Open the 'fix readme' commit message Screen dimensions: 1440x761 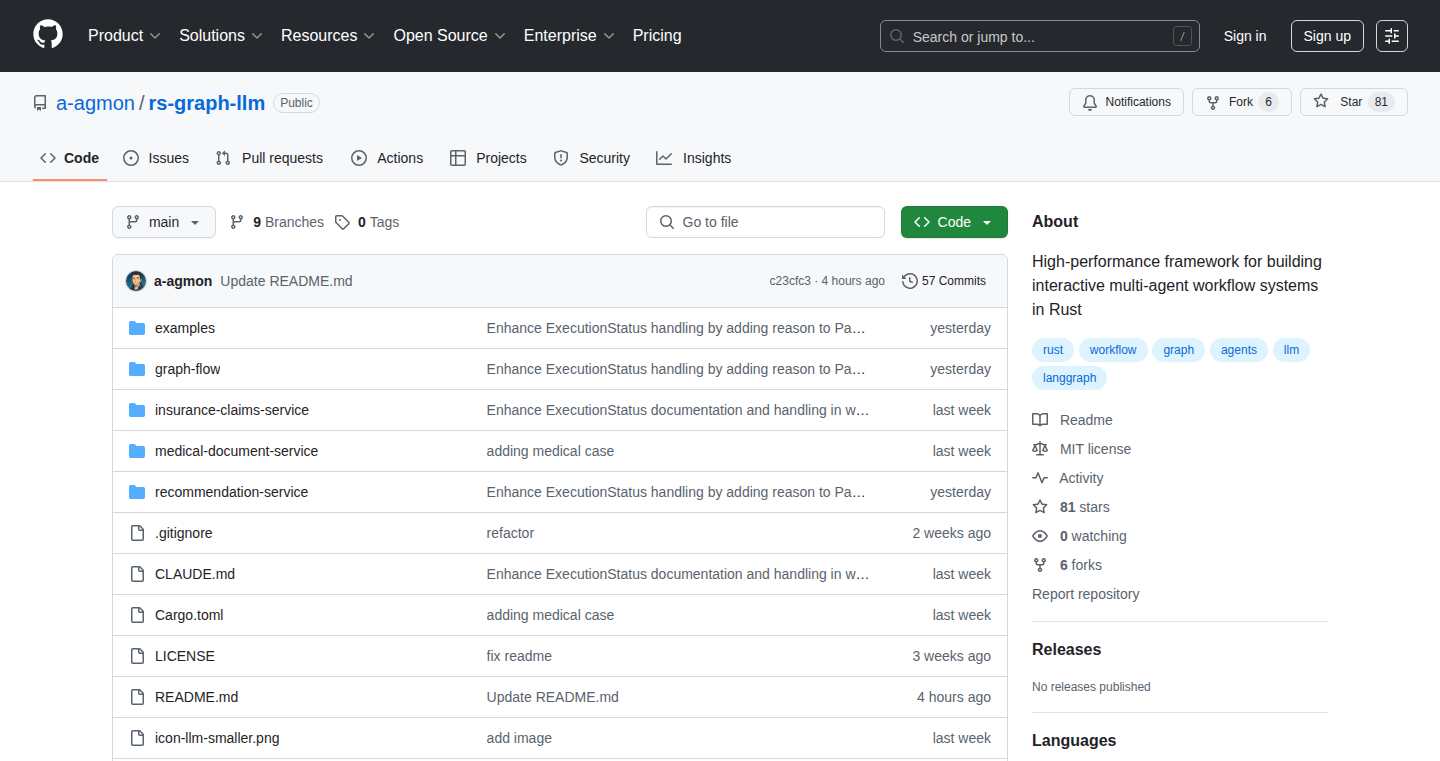(x=519, y=656)
